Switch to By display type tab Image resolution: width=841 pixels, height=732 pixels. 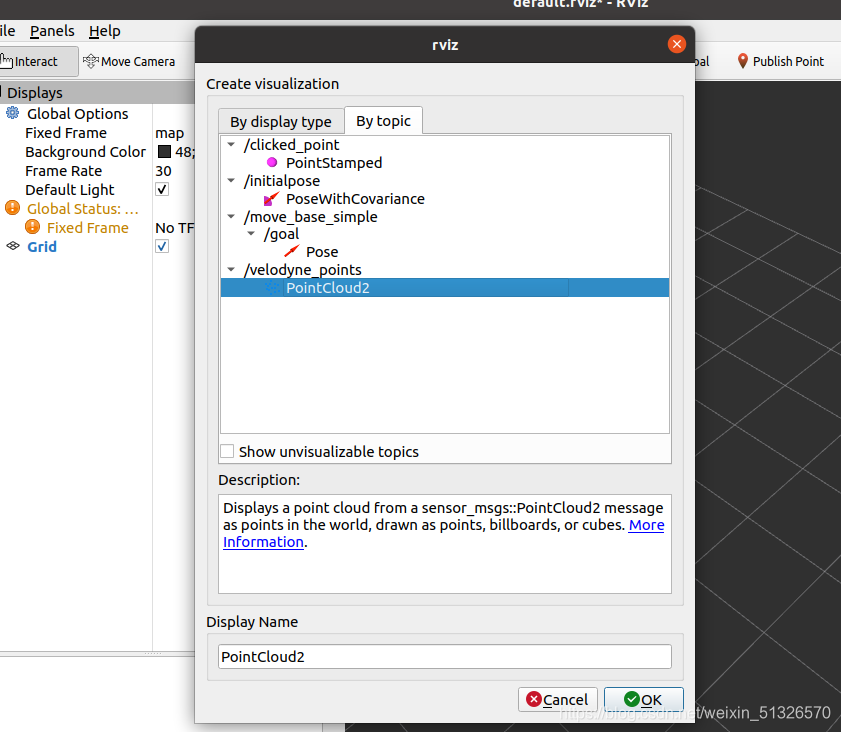click(281, 122)
